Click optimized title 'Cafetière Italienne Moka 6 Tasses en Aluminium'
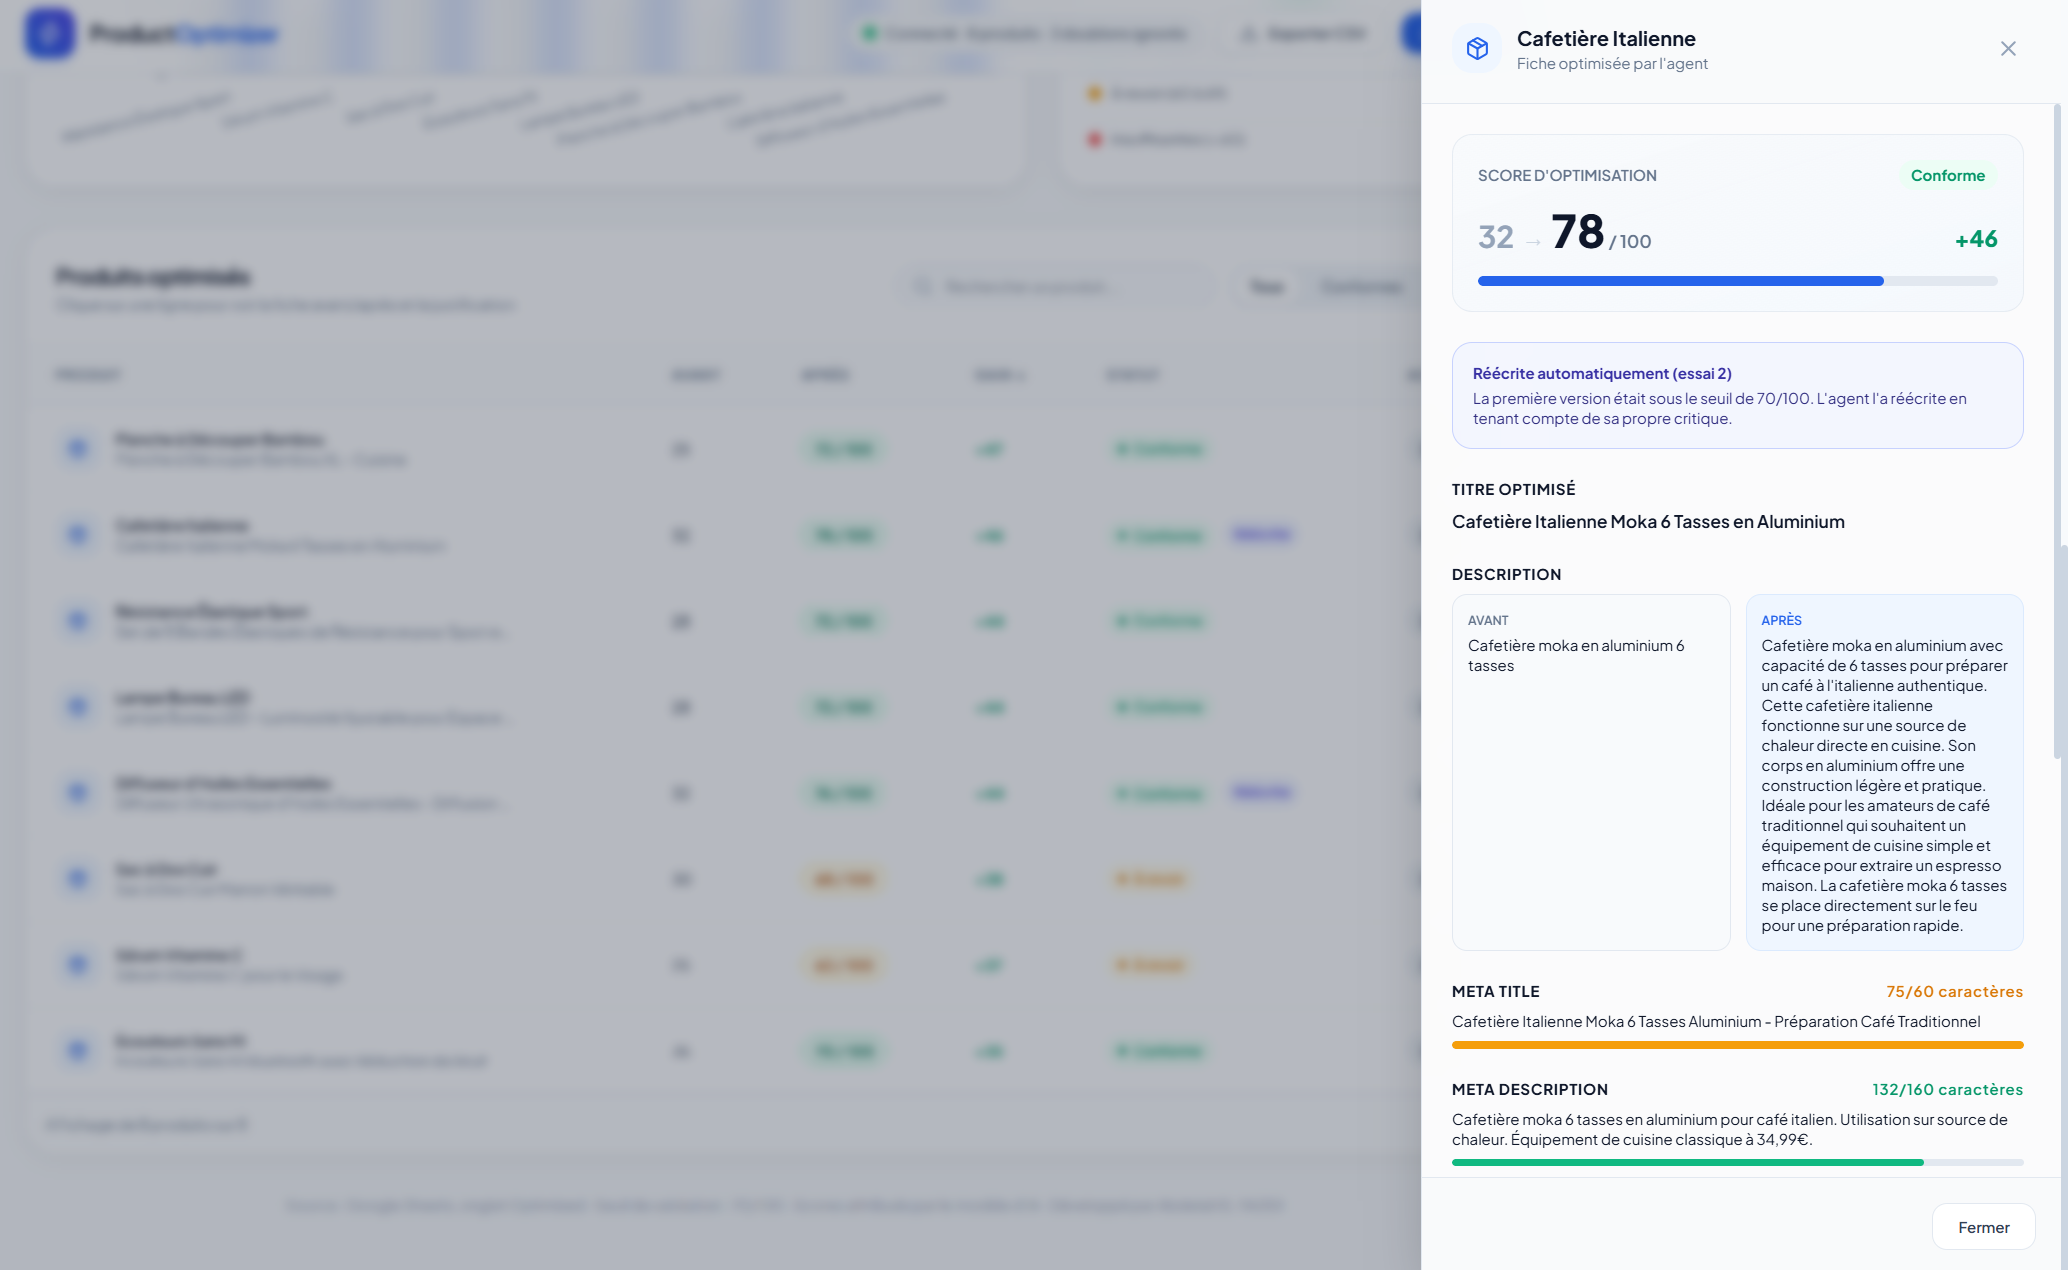The height and width of the screenshot is (1270, 2068). point(1648,522)
